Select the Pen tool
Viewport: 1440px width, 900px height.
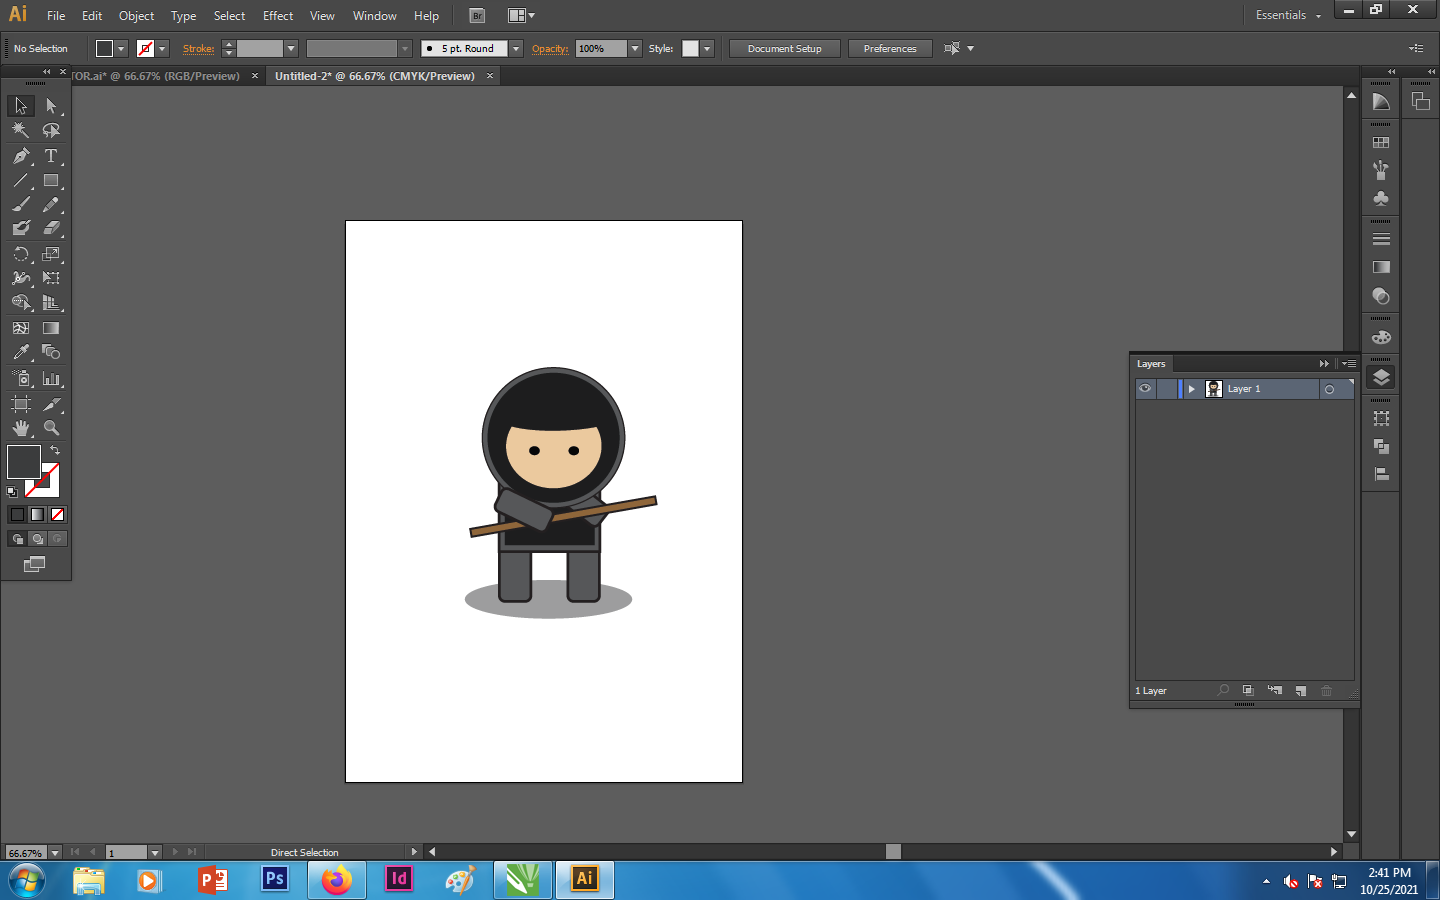tap(21, 156)
